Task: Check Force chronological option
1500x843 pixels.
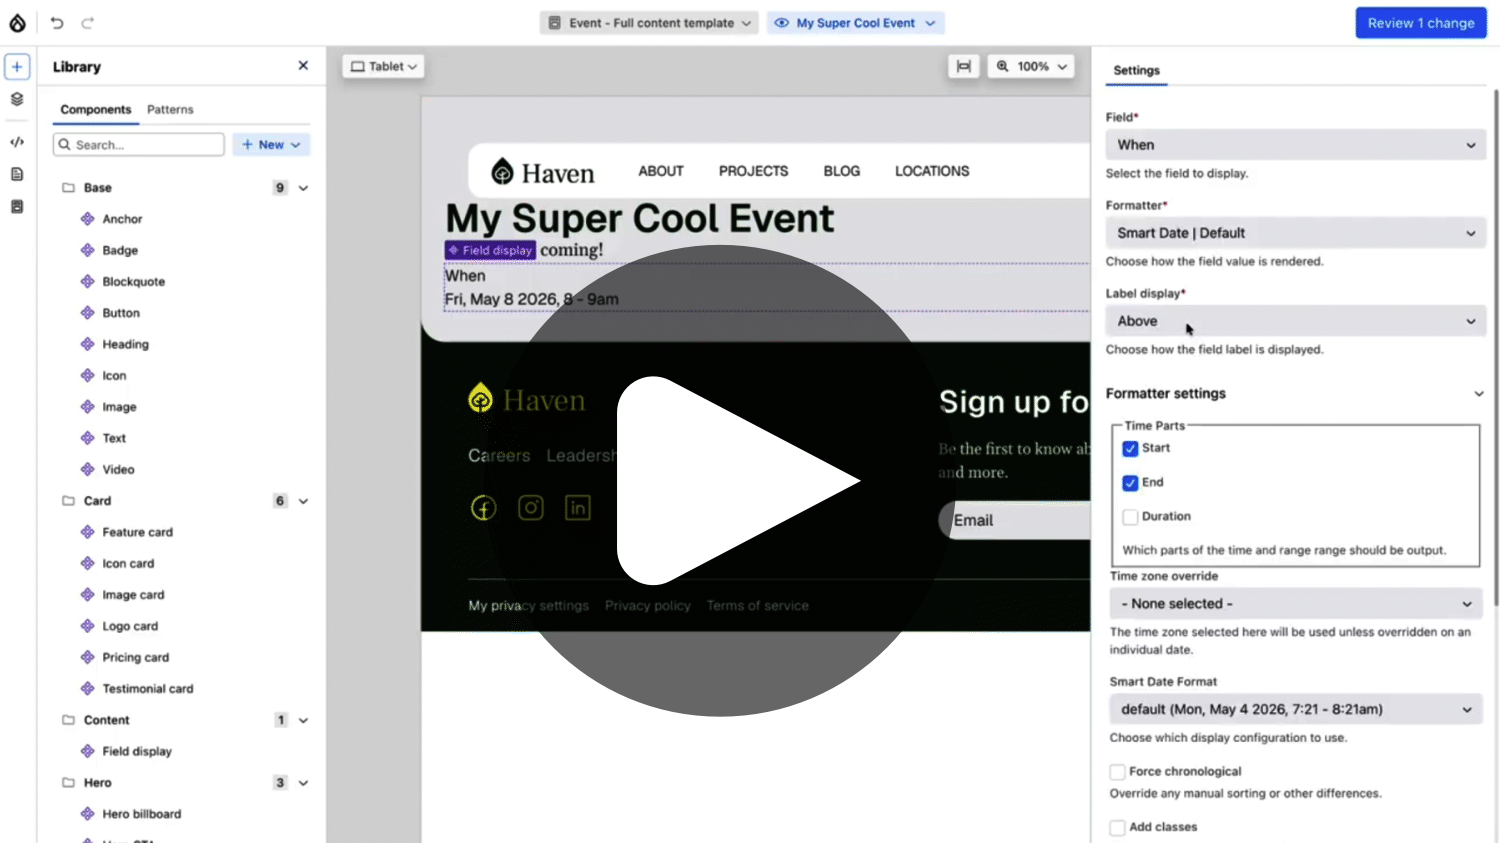Action: [x=1117, y=772]
